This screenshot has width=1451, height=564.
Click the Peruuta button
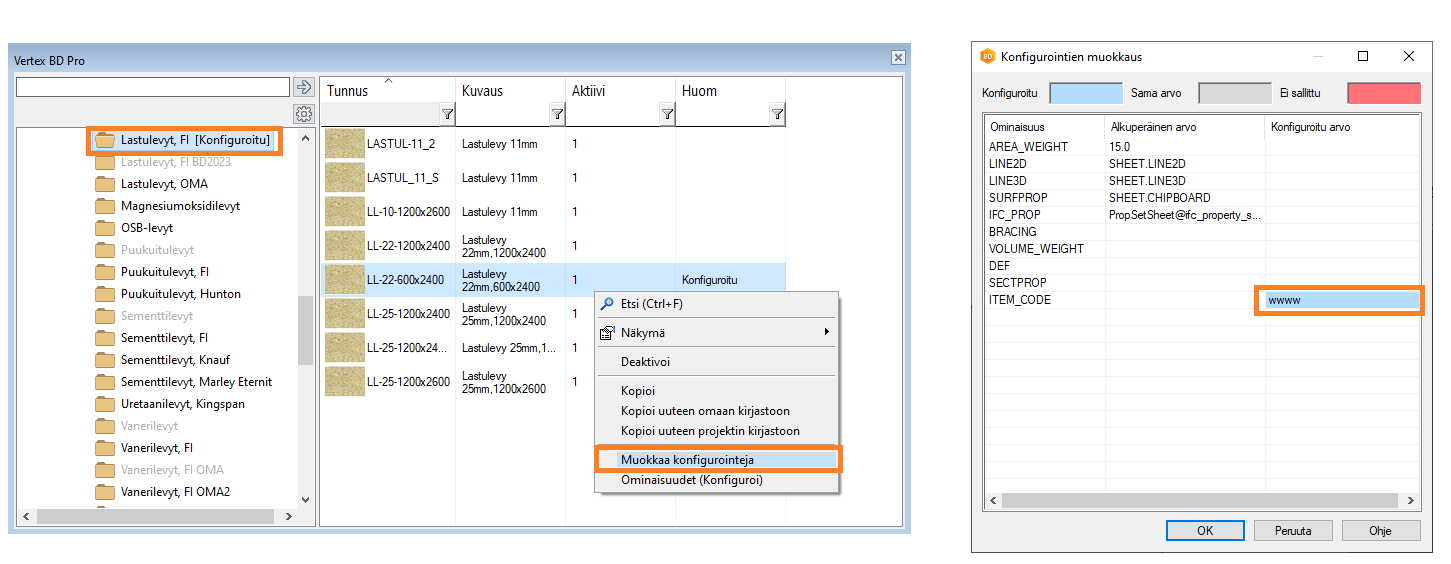pyautogui.click(x=1291, y=531)
